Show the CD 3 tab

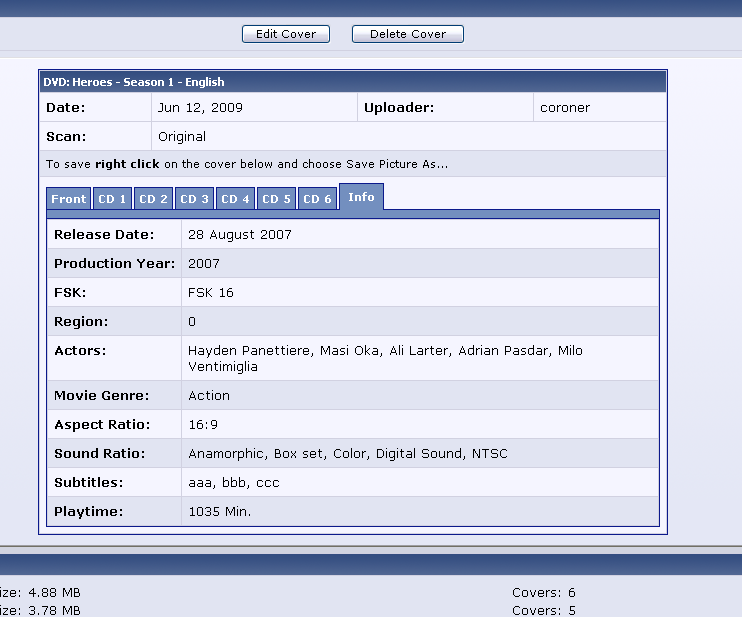click(194, 199)
